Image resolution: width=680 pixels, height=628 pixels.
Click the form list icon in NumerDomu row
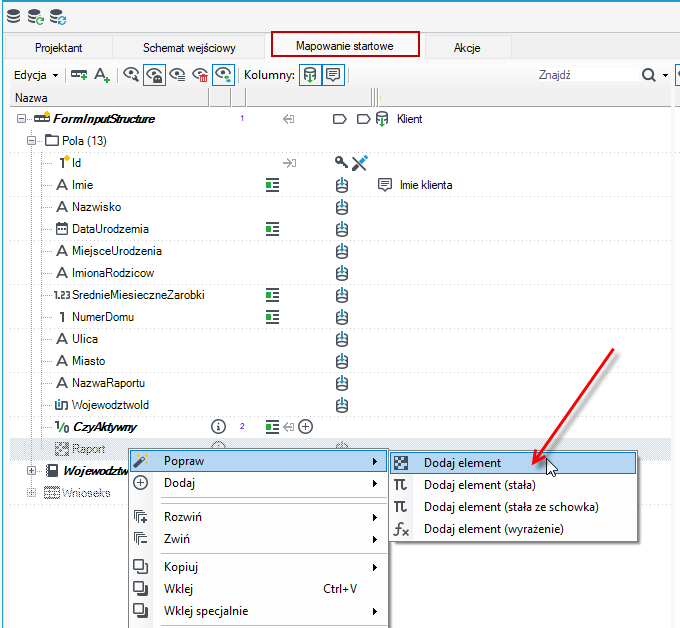tap(272, 317)
